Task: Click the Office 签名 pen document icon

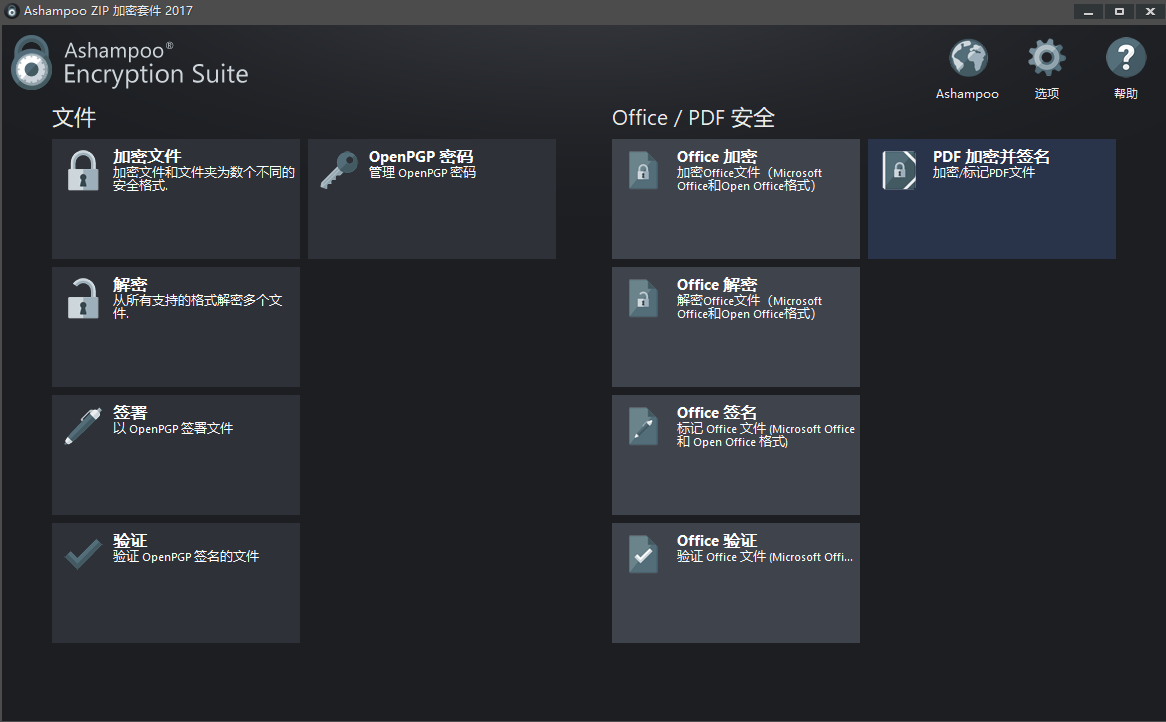Action: 643,426
